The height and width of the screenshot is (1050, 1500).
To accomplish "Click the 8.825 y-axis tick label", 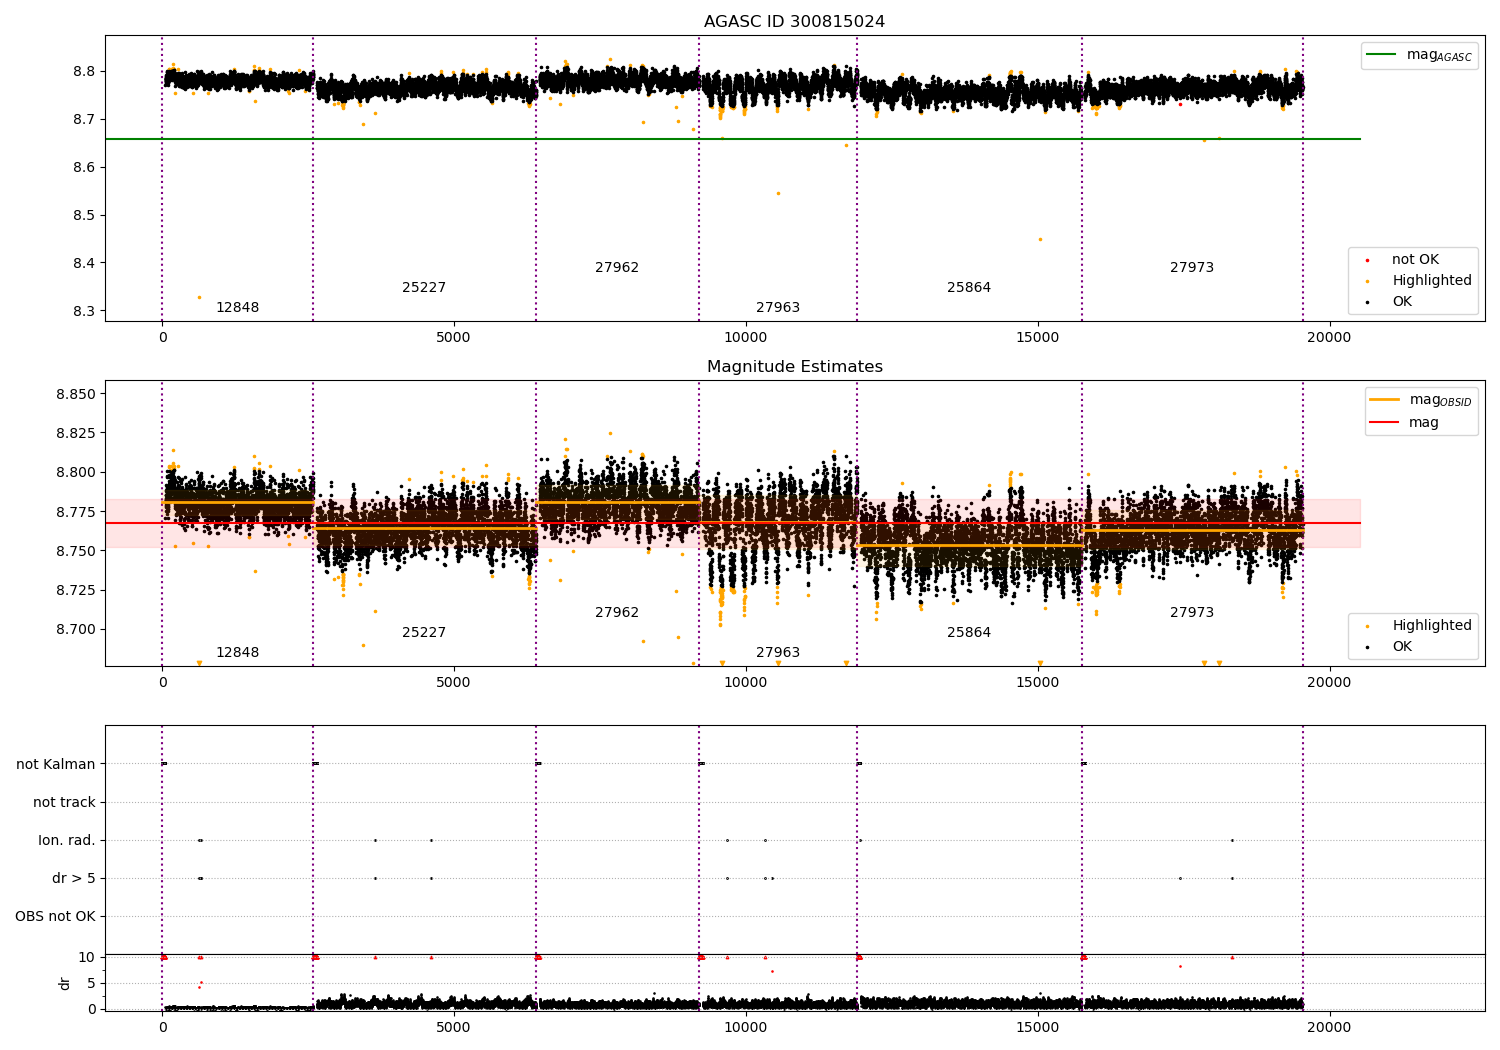I will [x=75, y=433].
